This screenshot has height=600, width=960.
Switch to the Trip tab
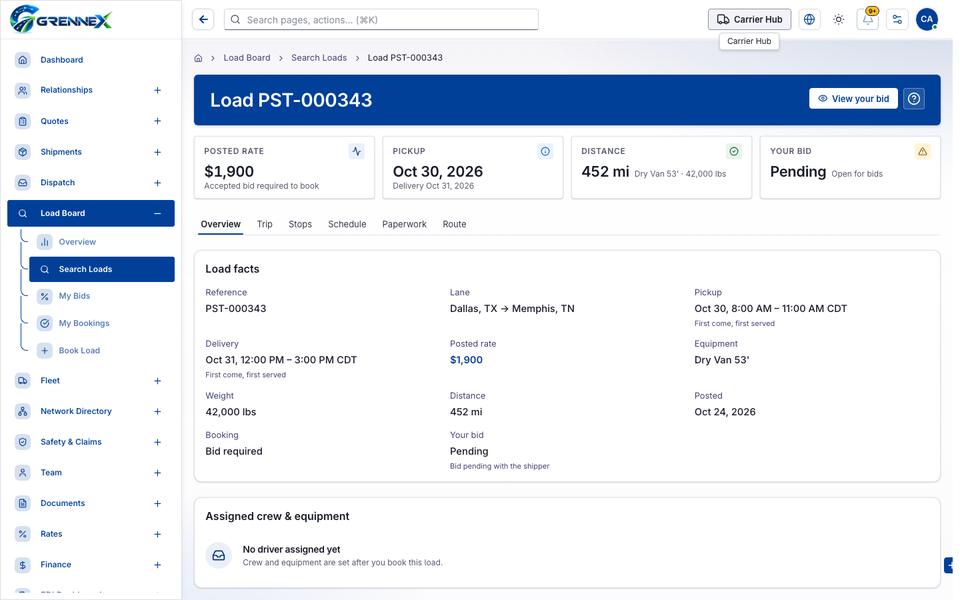point(264,224)
